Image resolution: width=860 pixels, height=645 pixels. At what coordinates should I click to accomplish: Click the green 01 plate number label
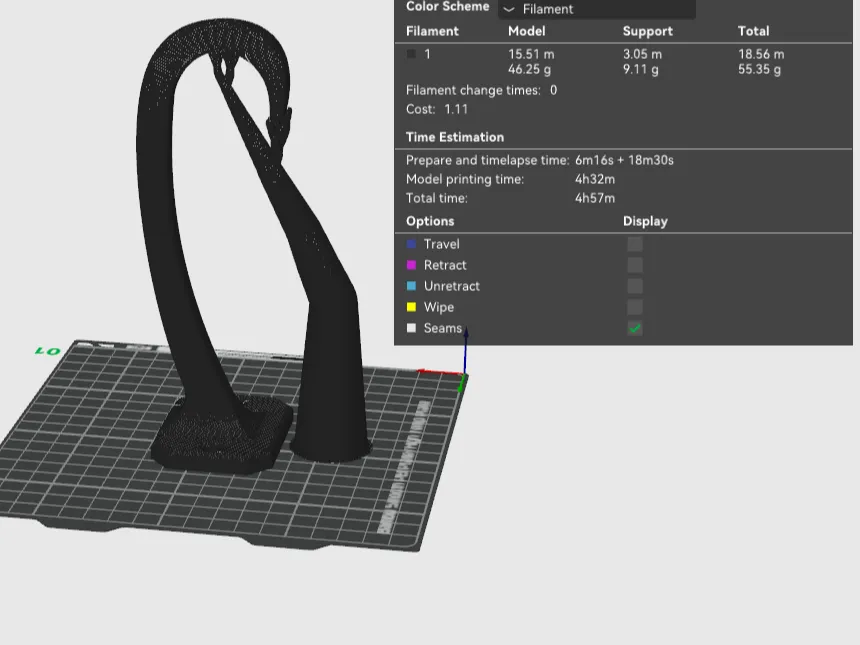(x=48, y=351)
